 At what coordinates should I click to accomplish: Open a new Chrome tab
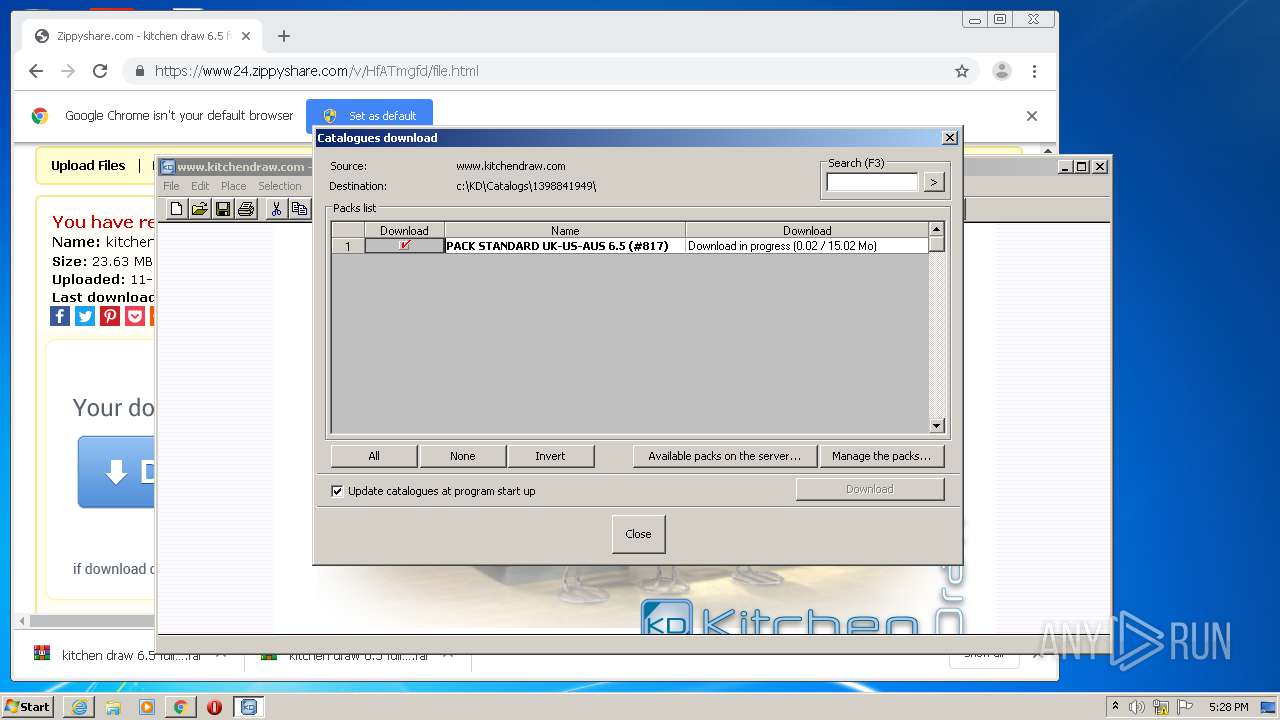click(284, 36)
